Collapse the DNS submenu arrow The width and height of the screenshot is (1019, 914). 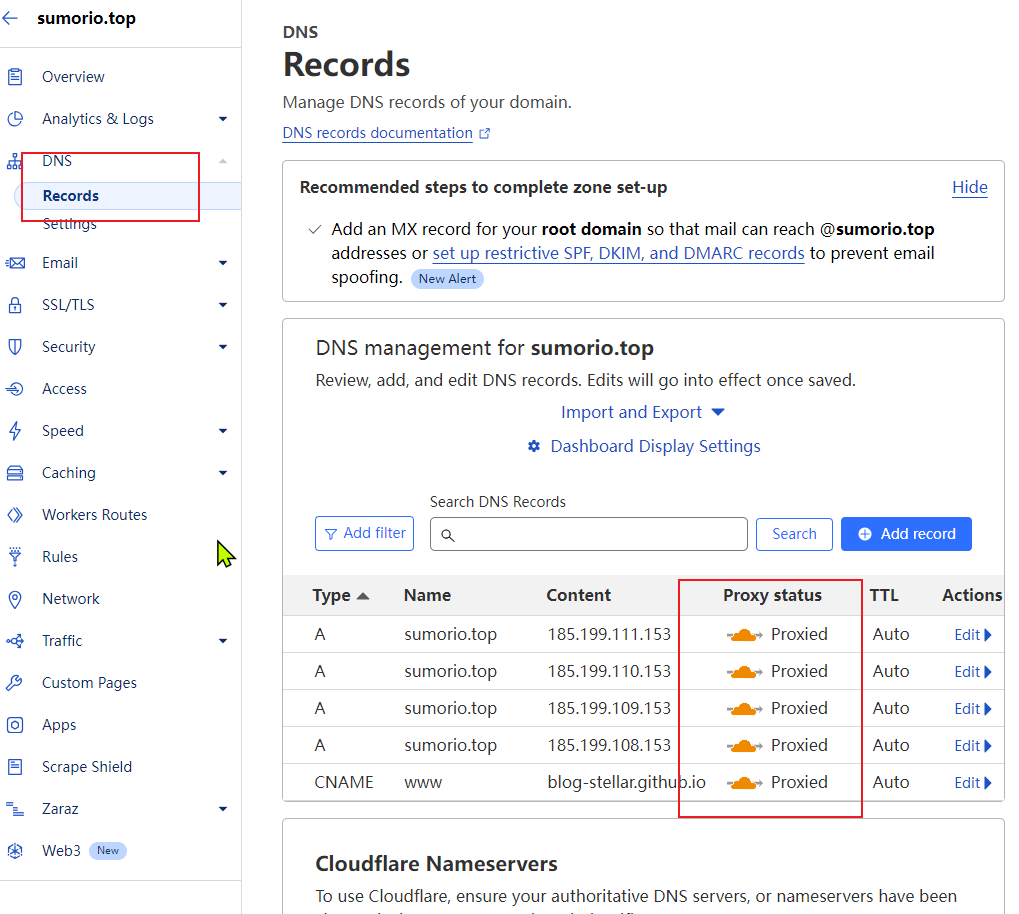point(223,161)
